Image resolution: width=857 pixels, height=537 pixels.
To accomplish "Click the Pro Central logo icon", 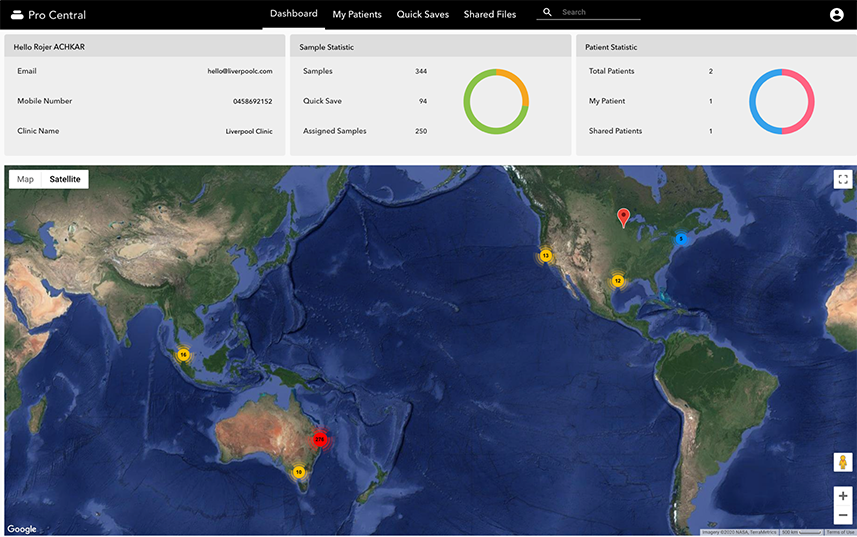I will click(x=16, y=15).
